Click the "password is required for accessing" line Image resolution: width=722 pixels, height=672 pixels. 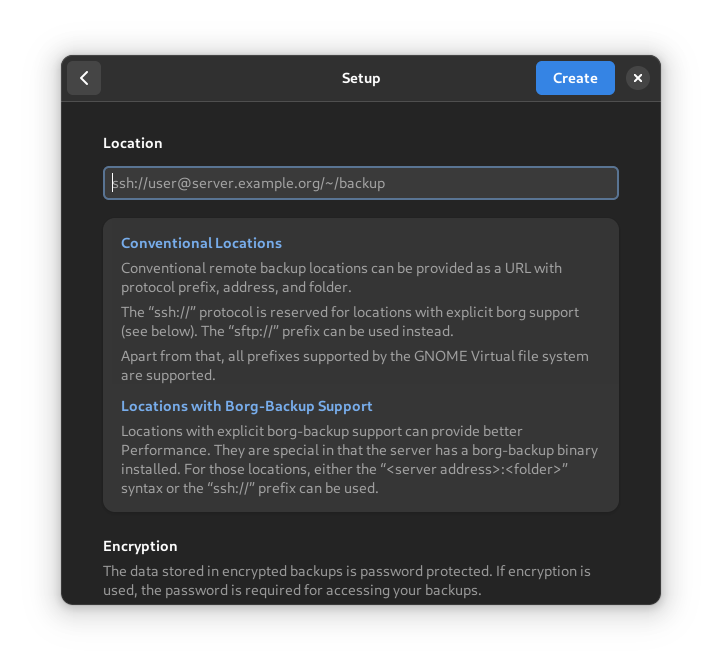point(300,590)
